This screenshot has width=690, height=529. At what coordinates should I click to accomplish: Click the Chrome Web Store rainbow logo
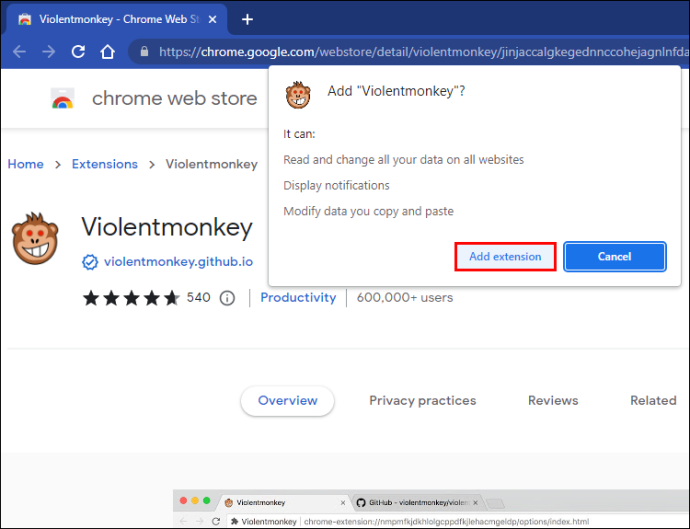[x=62, y=98]
